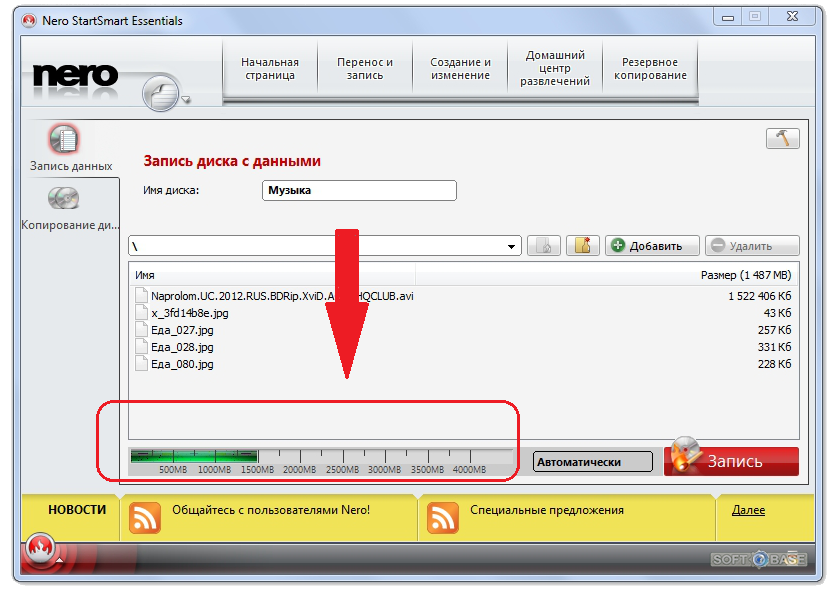
Task: Click the file icon of Naprolom avi
Action: (141, 296)
